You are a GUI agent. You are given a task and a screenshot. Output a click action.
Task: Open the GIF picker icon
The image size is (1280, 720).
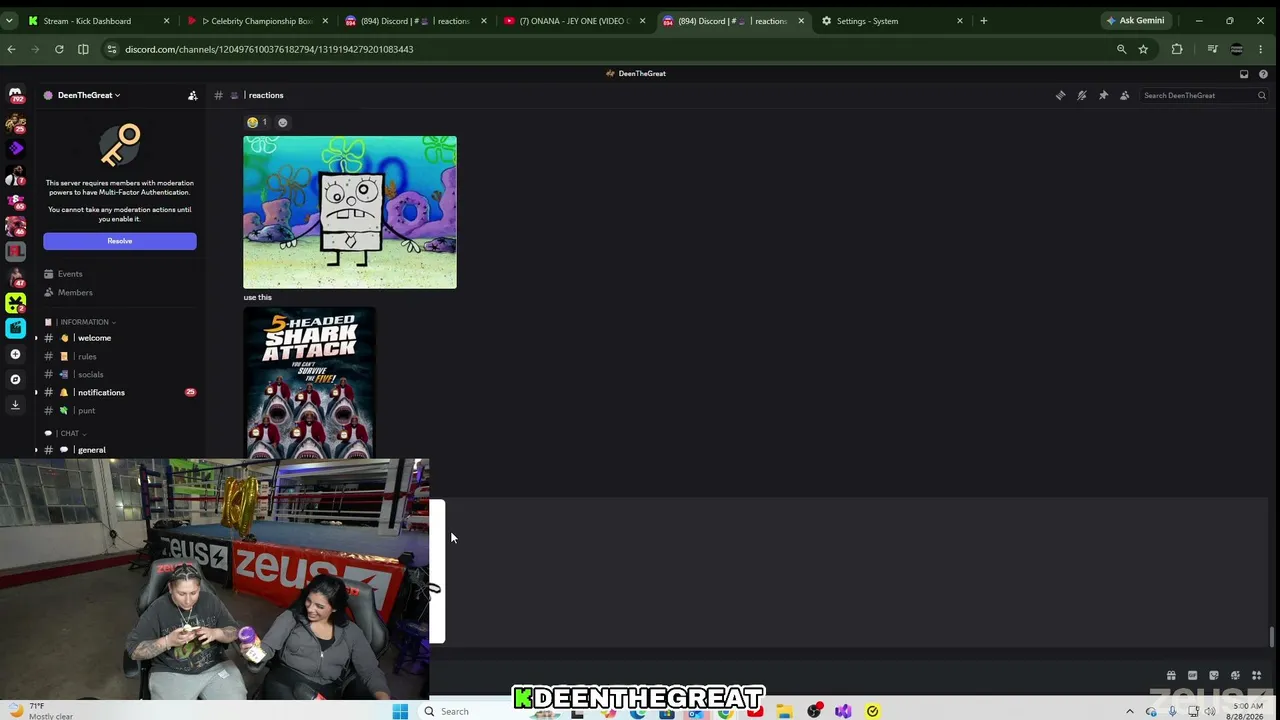click(1192, 676)
